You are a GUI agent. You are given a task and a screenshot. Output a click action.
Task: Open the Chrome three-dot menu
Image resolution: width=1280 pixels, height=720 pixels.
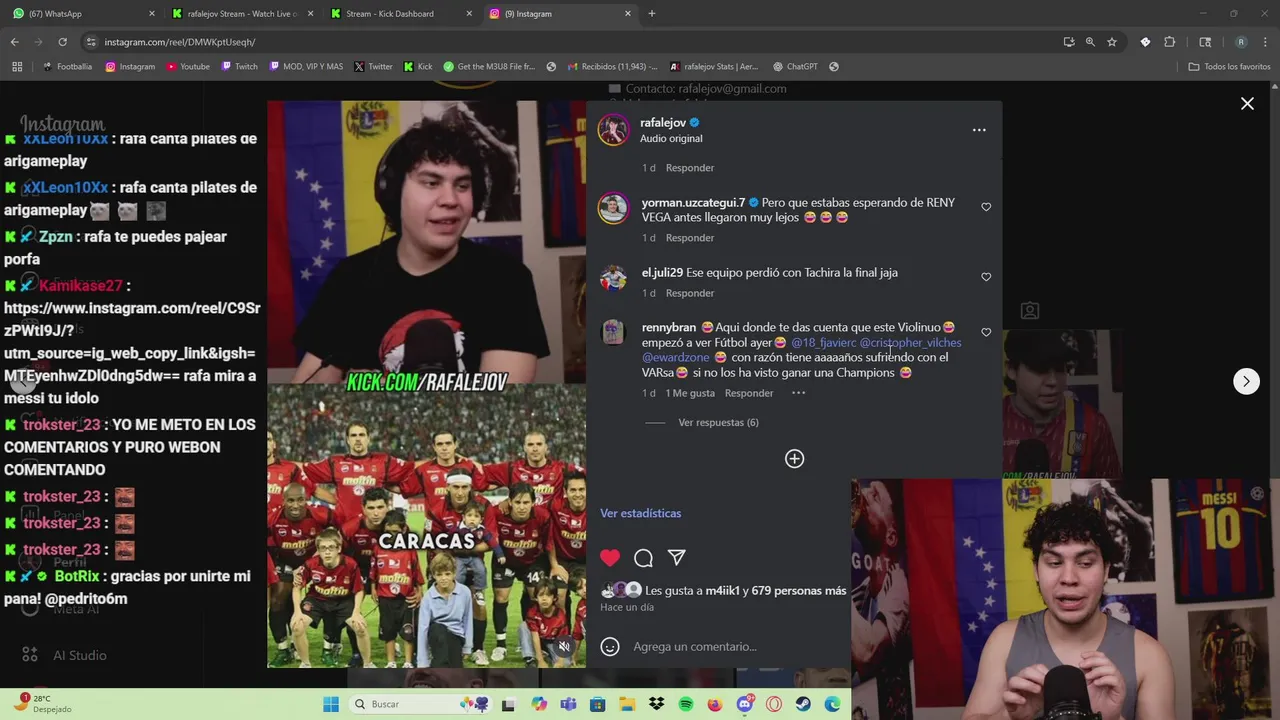(x=1265, y=42)
